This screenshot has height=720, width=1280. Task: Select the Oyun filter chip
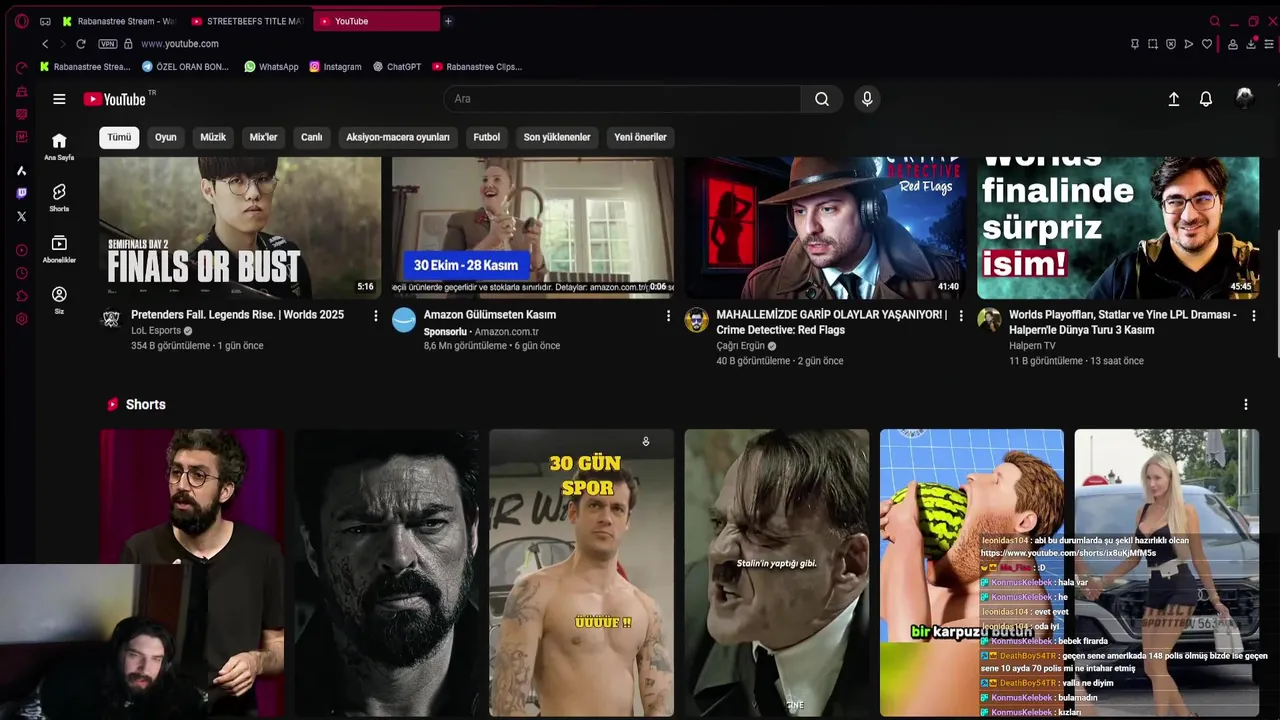166,137
